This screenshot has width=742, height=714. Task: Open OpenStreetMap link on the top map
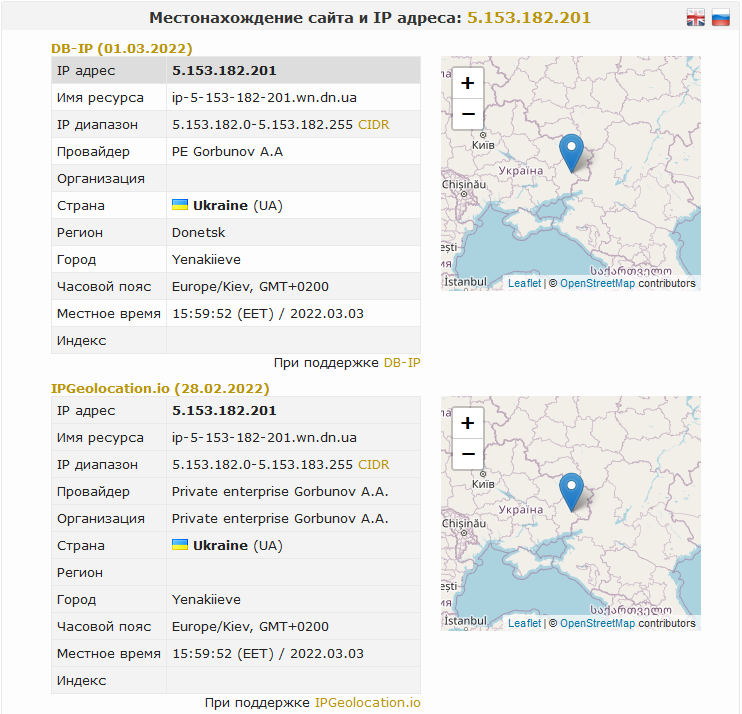[597, 284]
